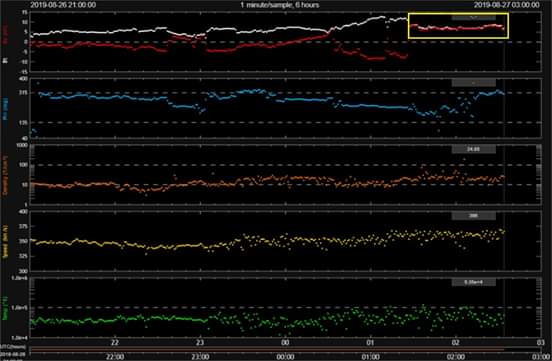Click the end timestamp 2019-08-27 03:00:00
552x361 pixels.
(507, 5)
